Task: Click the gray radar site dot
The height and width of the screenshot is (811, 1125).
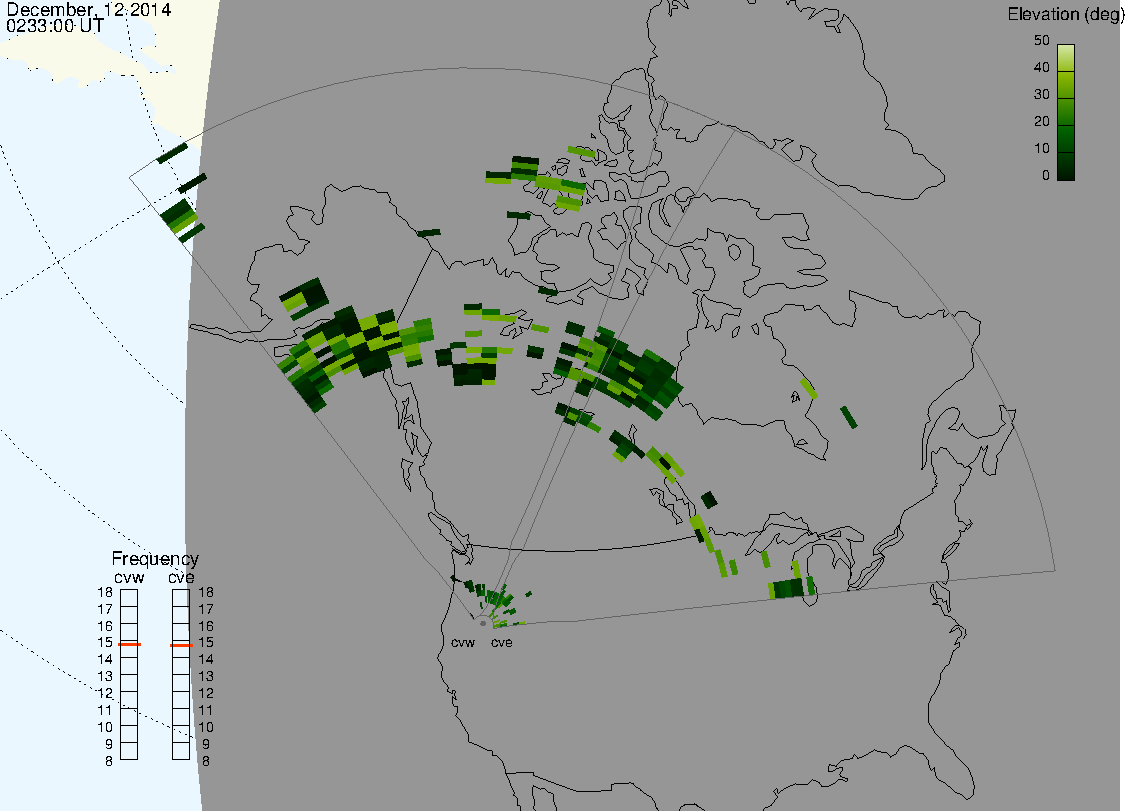Action: pos(483,624)
